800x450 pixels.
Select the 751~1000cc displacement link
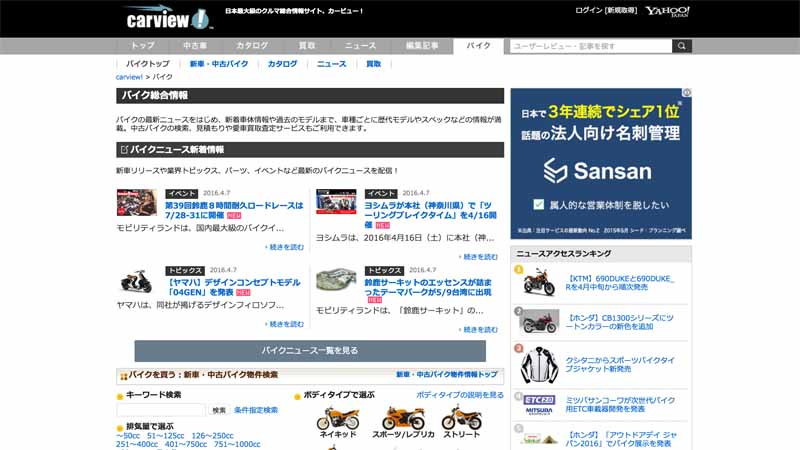tap(237, 444)
